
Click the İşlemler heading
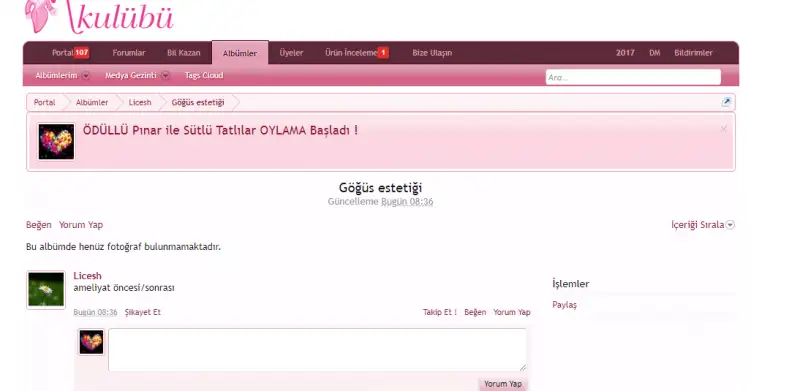570,284
